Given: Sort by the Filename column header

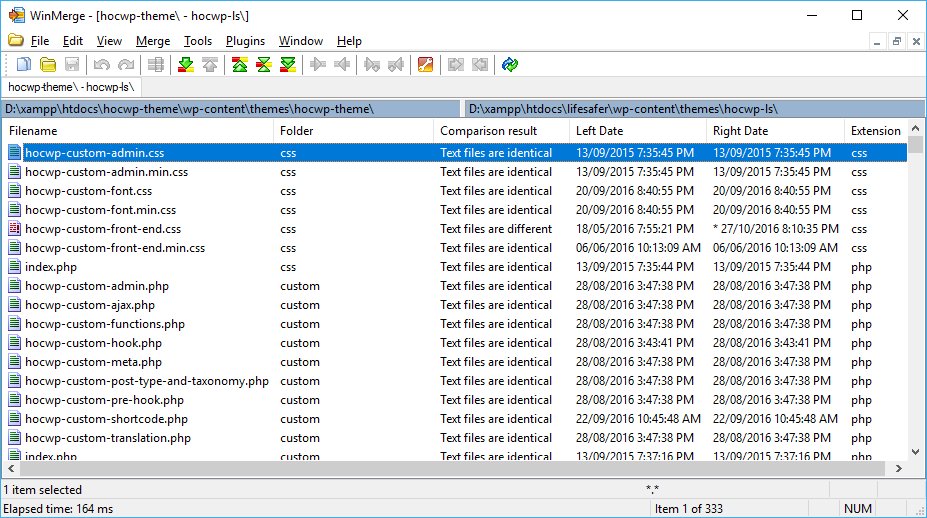Looking at the screenshot, I should [x=138, y=131].
